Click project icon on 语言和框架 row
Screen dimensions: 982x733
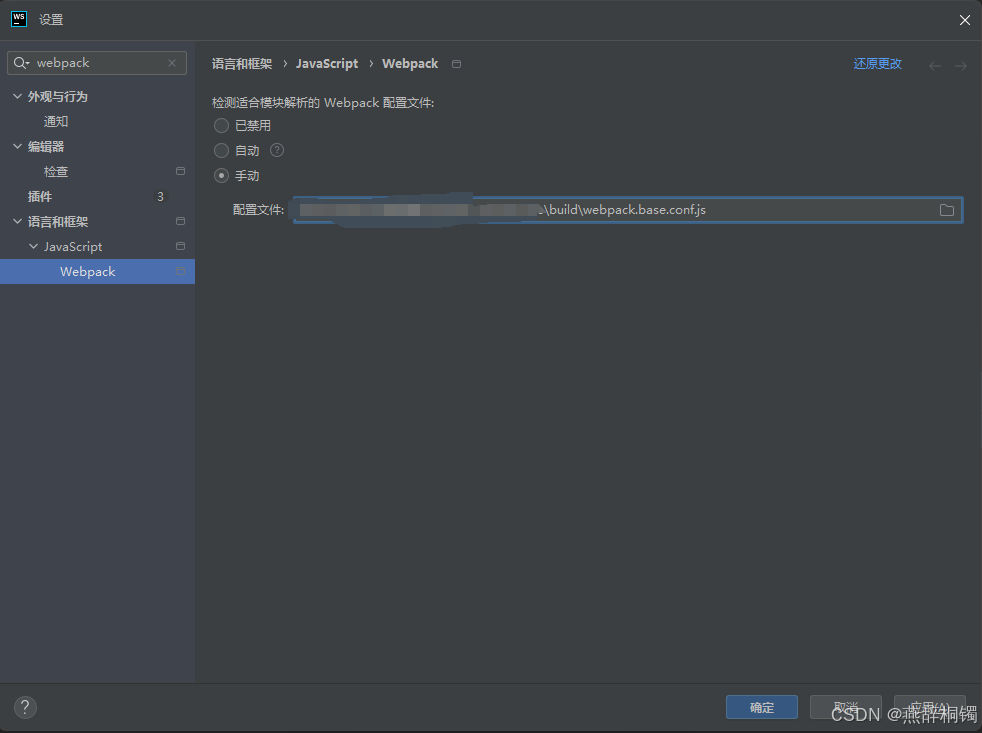180,221
